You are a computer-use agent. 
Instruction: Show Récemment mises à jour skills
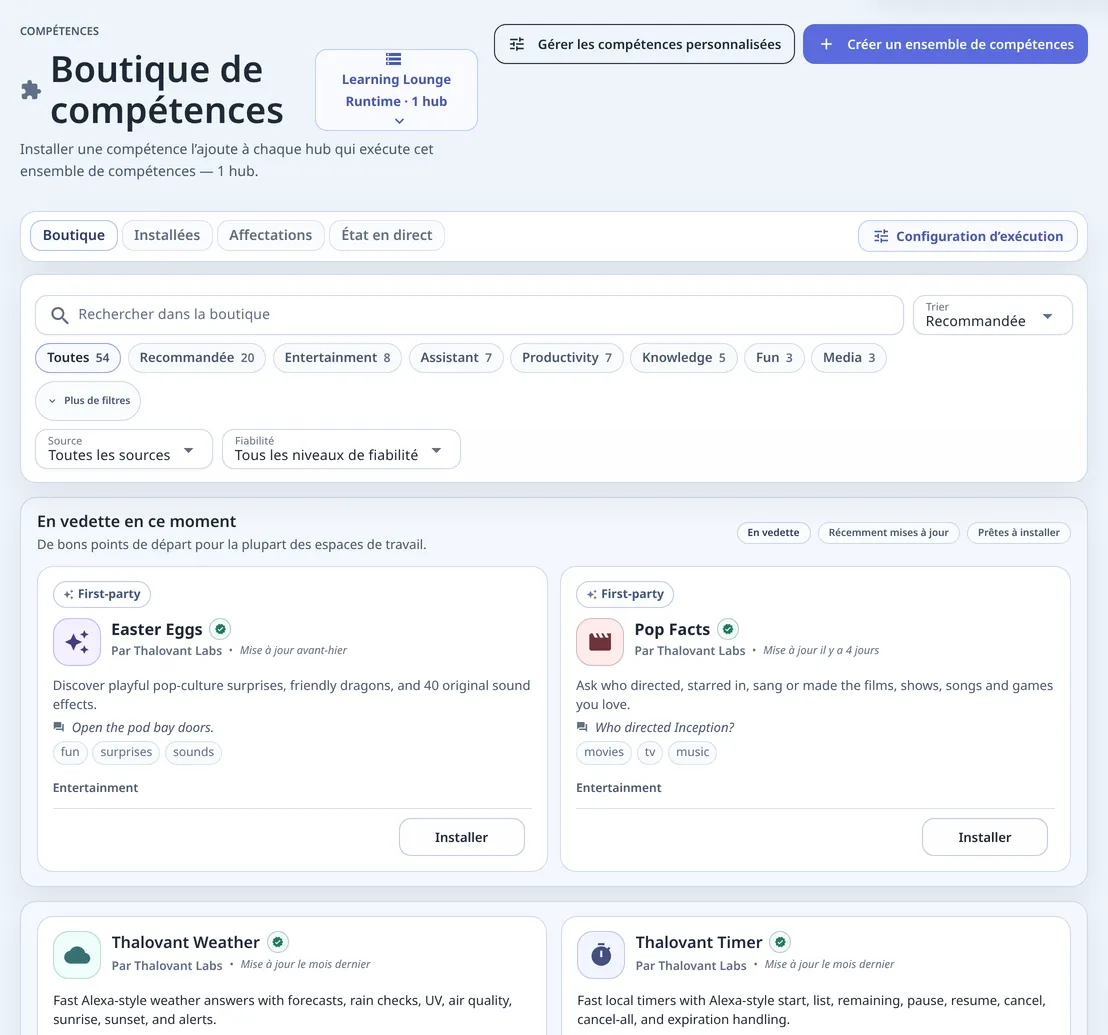coord(888,533)
